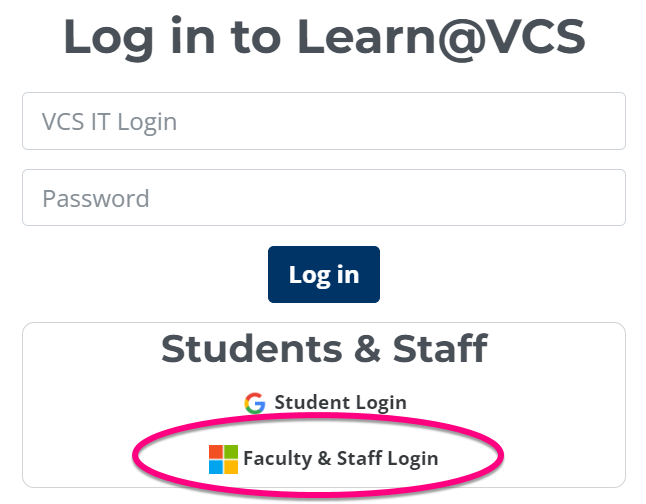Focus the VCS IT Login field
The width and height of the screenshot is (646, 504).
pyautogui.click(x=323, y=122)
